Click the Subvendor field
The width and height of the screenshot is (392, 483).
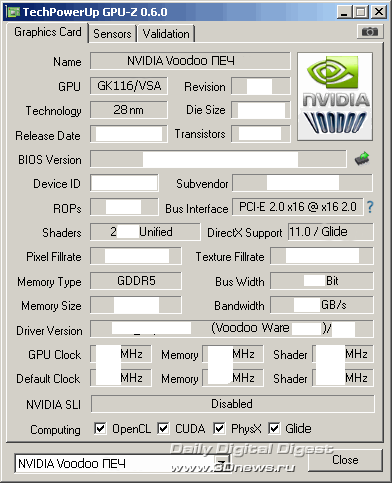pos(302,183)
